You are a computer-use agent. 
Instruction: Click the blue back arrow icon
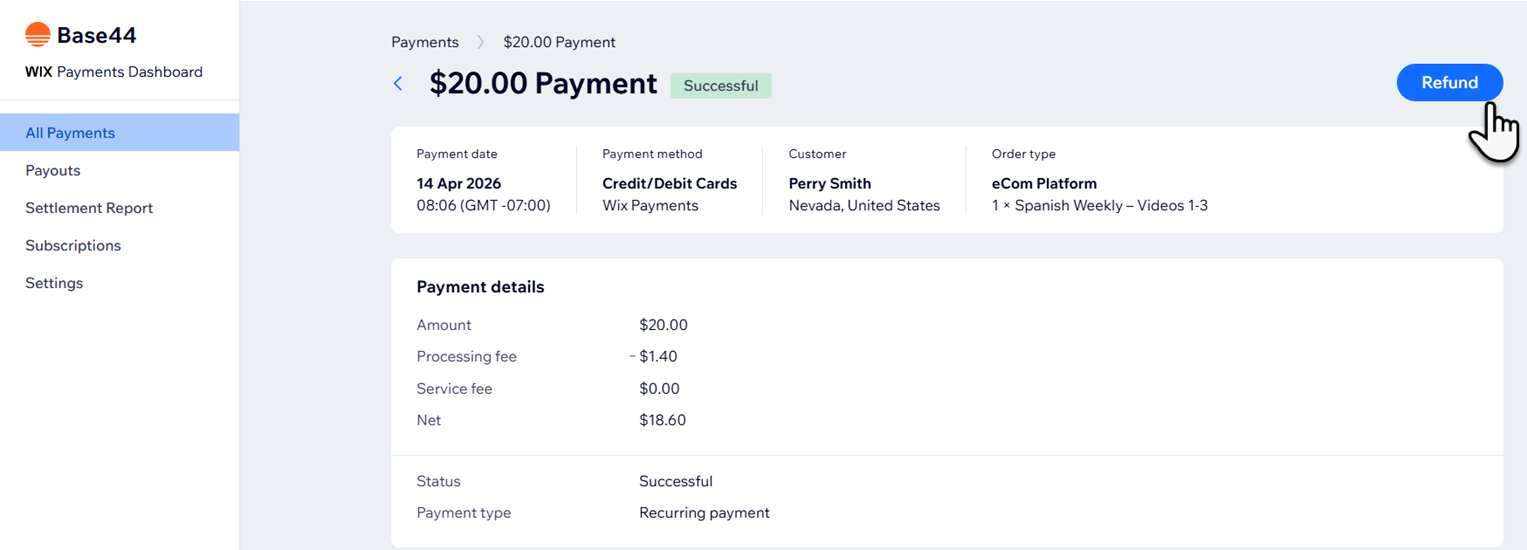(x=398, y=84)
